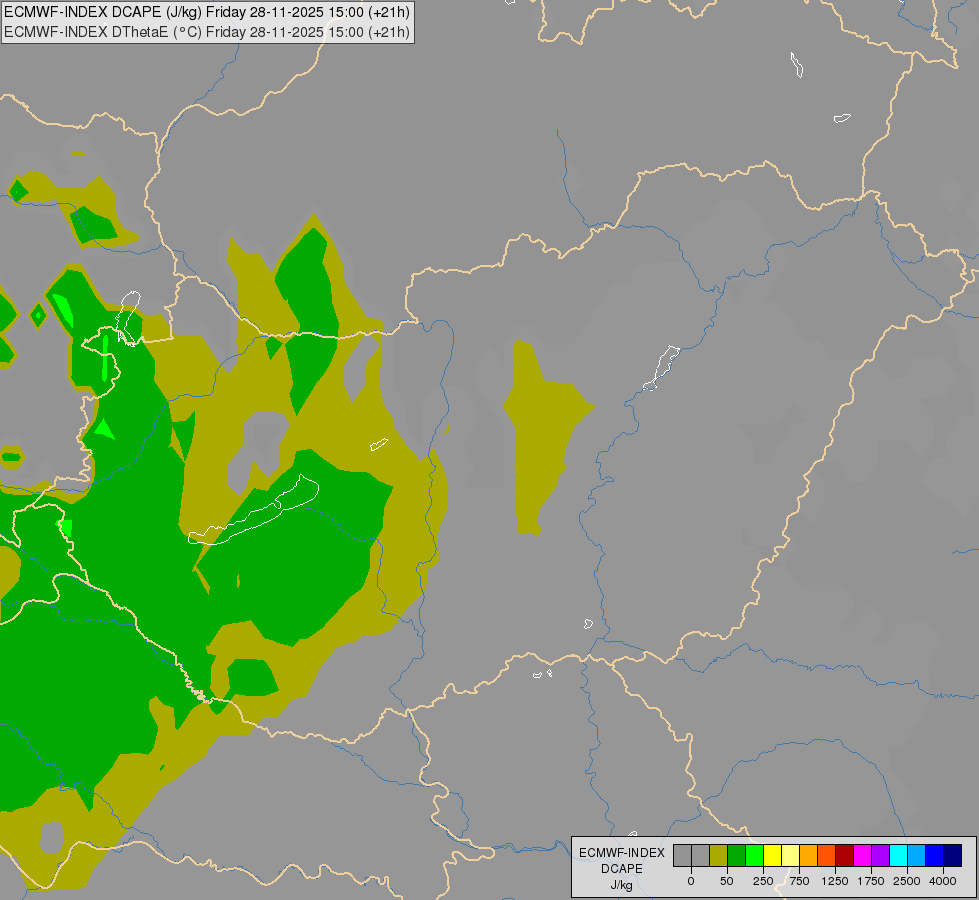Click the legend title ECMWF-INDEX

tap(622, 853)
